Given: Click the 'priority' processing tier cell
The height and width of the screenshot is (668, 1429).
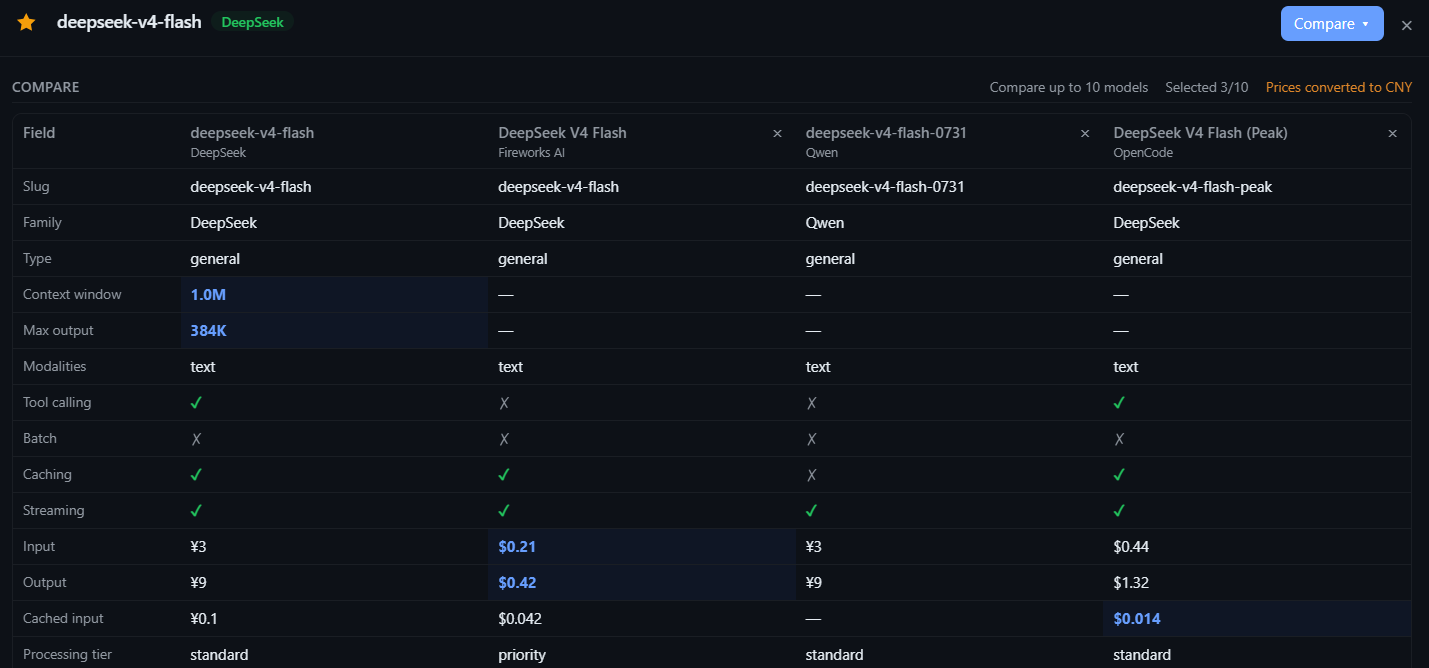Looking at the screenshot, I should point(522,655).
